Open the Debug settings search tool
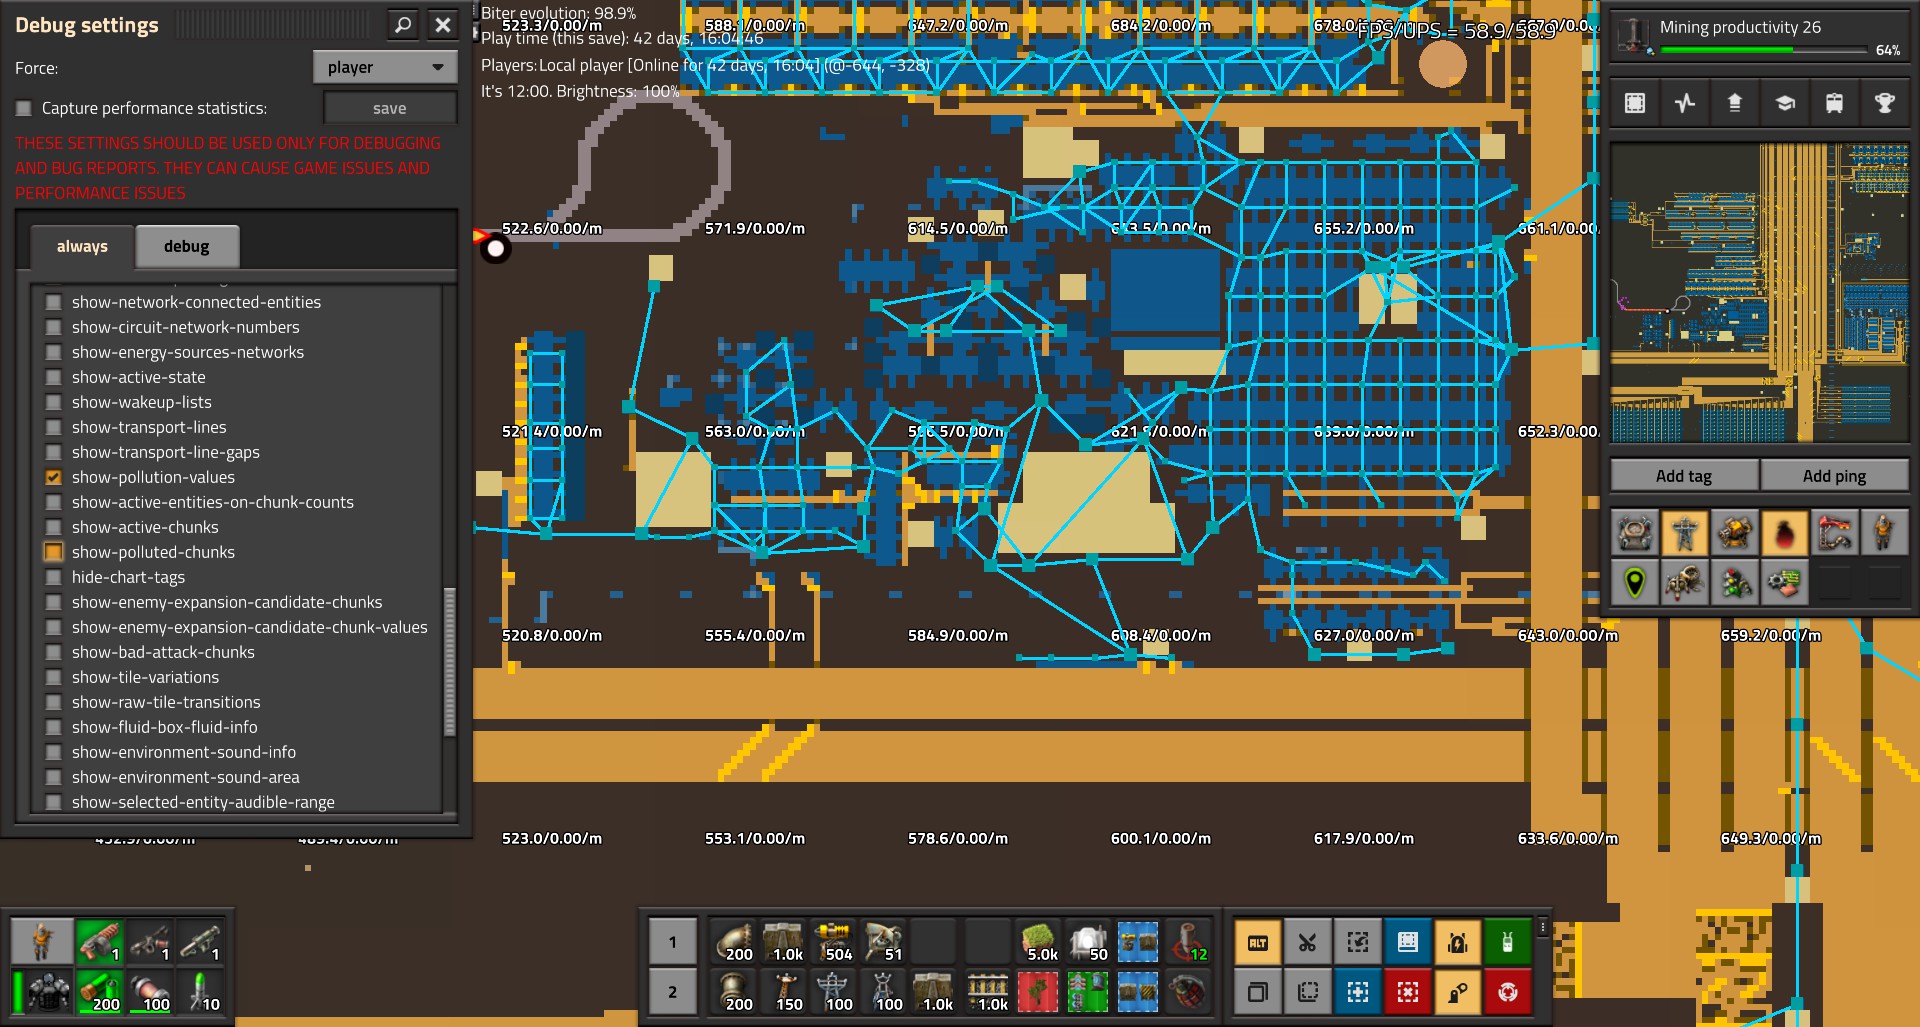1920x1027 pixels. (403, 25)
